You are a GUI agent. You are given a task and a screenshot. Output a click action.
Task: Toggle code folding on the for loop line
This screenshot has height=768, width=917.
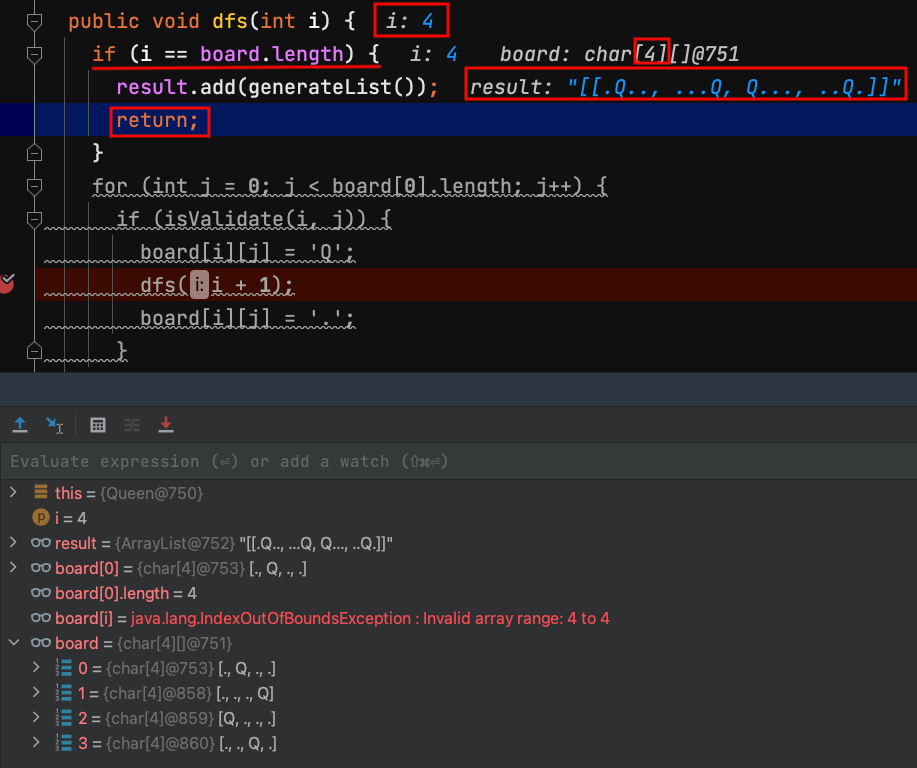(35, 186)
